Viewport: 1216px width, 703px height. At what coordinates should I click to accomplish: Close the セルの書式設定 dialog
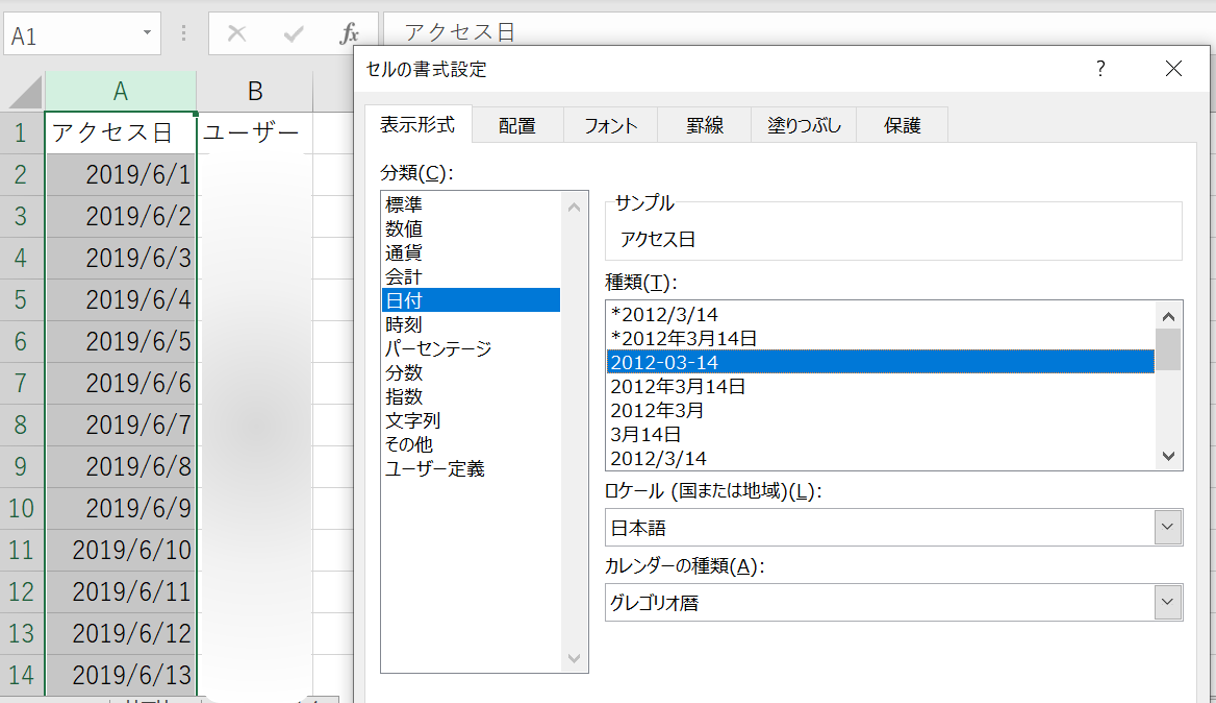(1173, 69)
